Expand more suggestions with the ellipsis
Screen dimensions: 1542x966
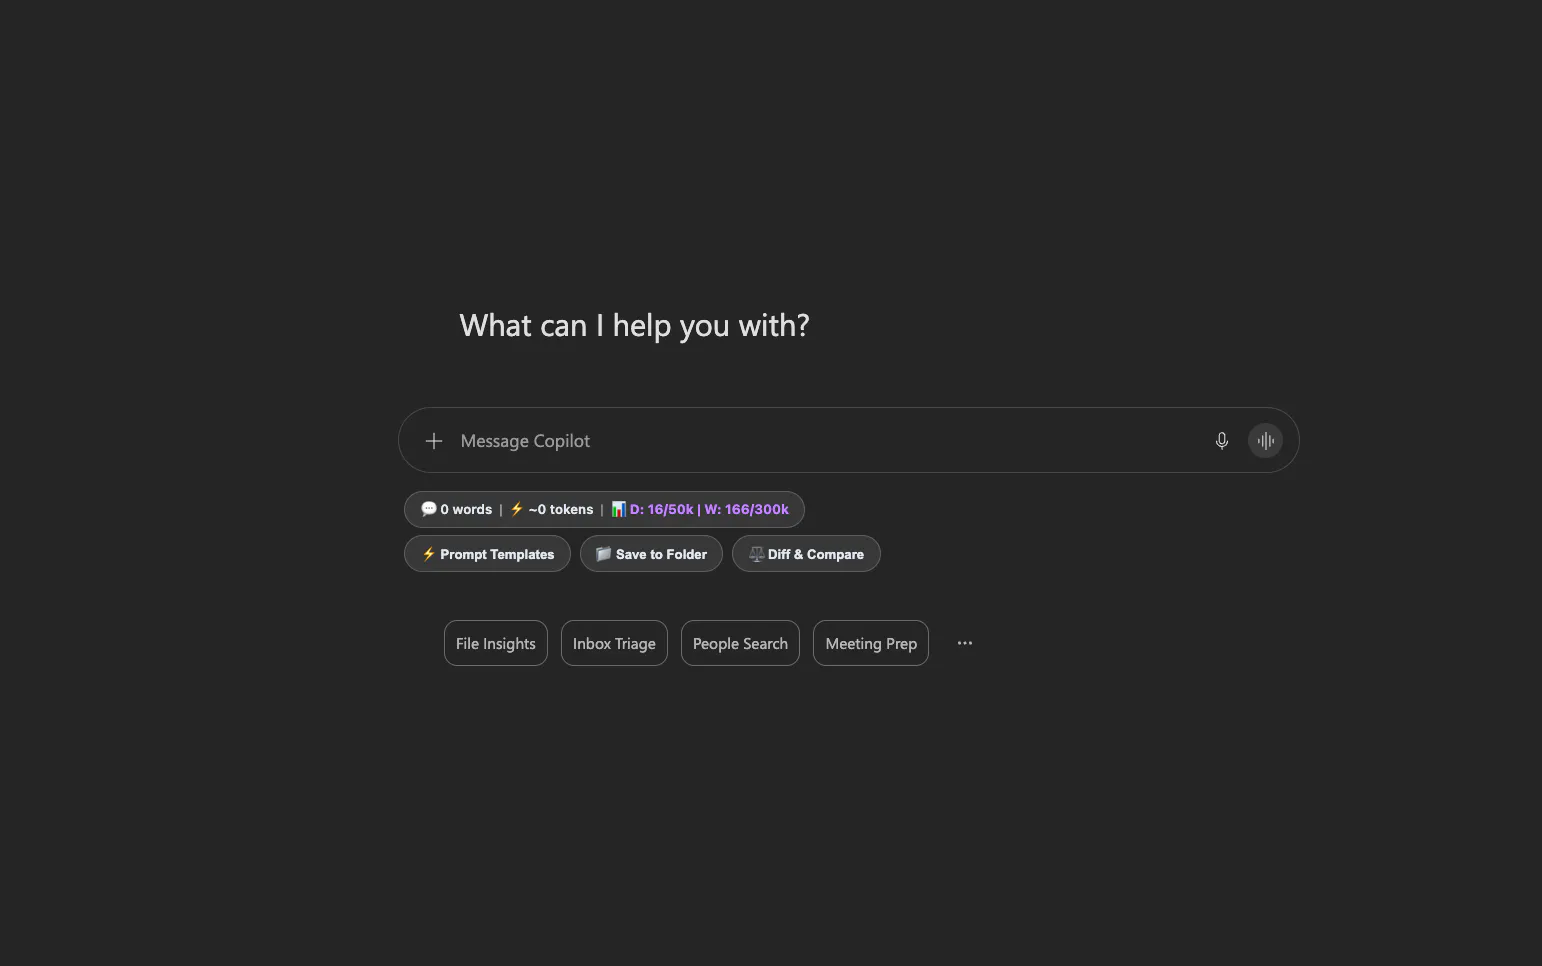[965, 643]
